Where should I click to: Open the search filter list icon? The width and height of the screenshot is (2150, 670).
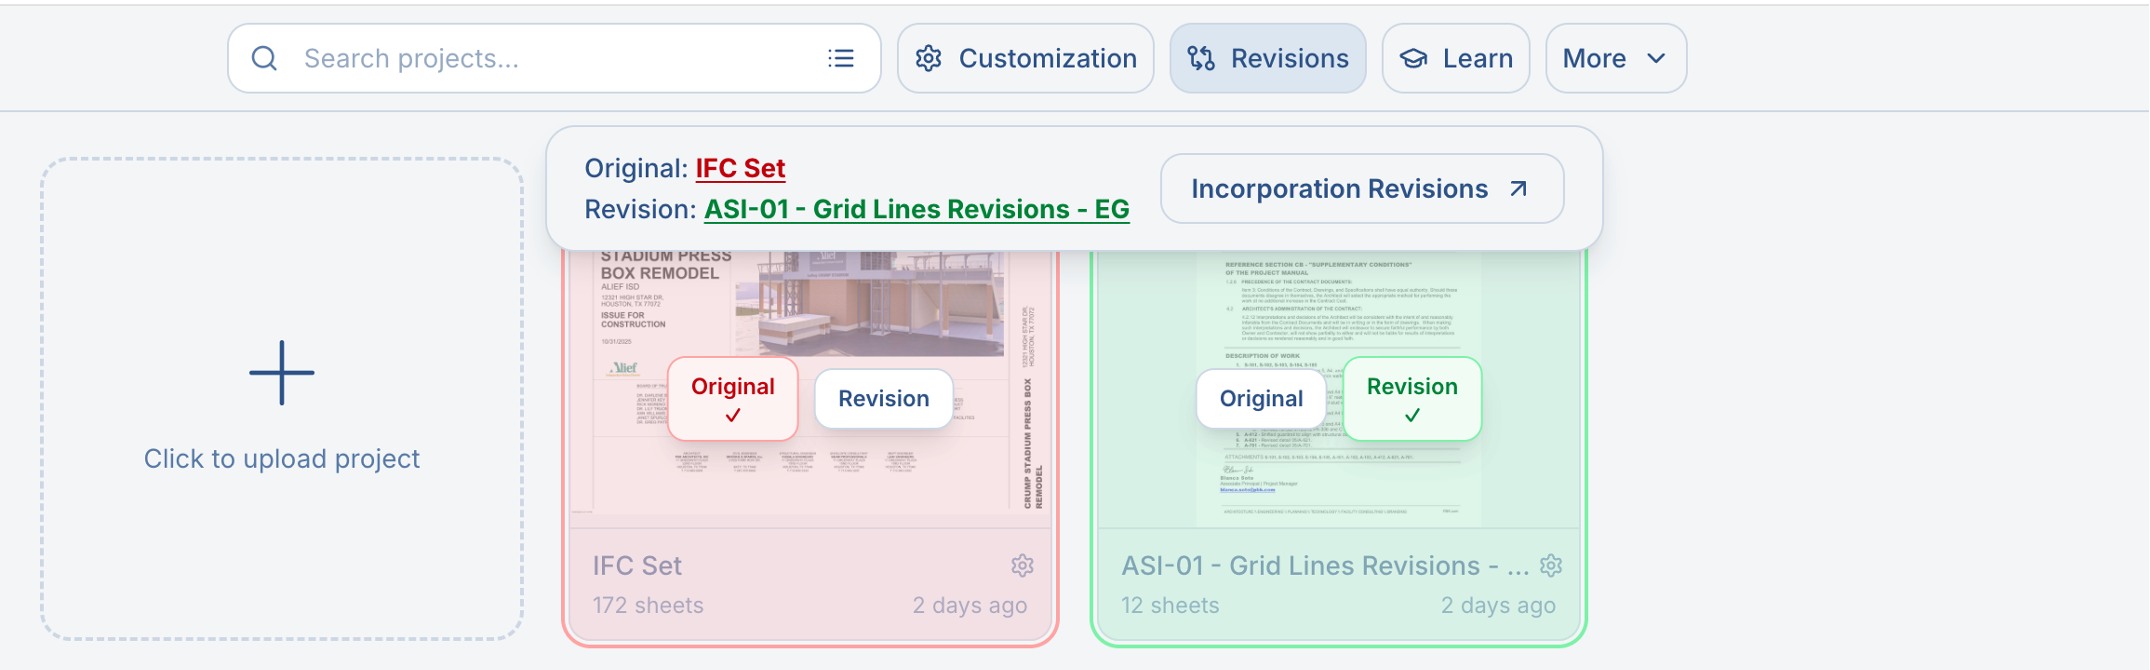841,59
